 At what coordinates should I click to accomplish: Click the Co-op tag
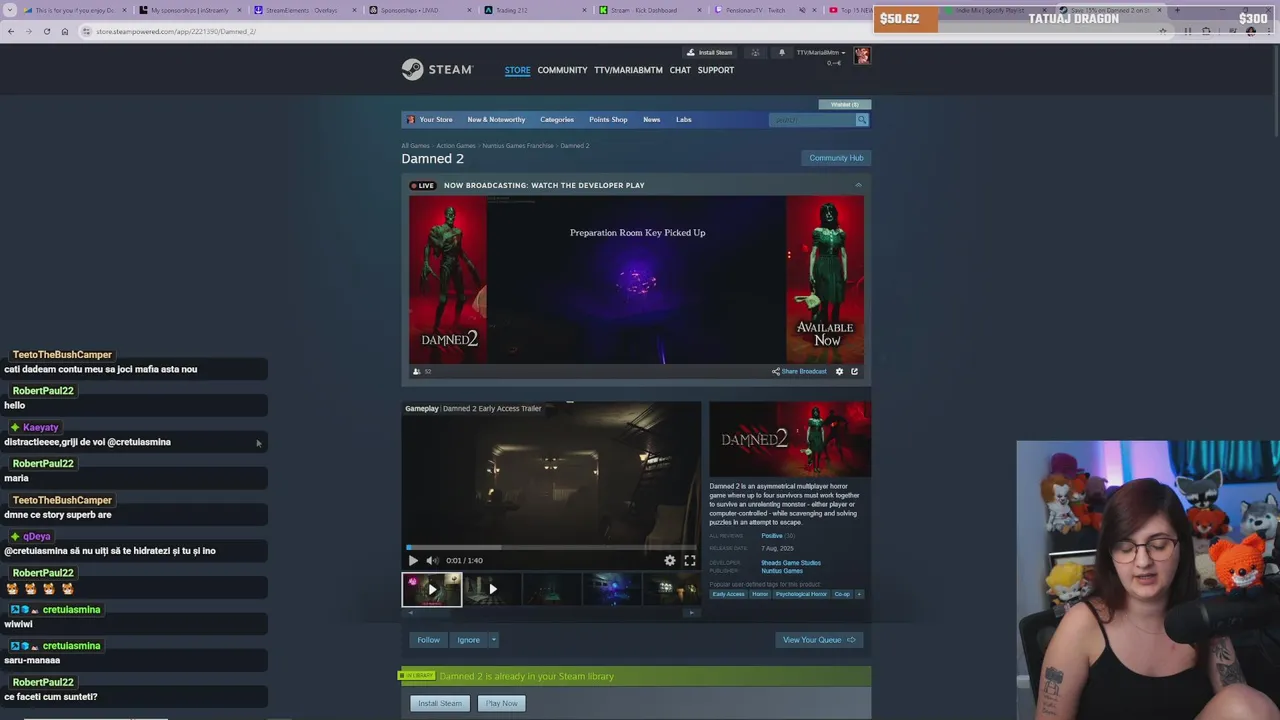(x=842, y=594)
